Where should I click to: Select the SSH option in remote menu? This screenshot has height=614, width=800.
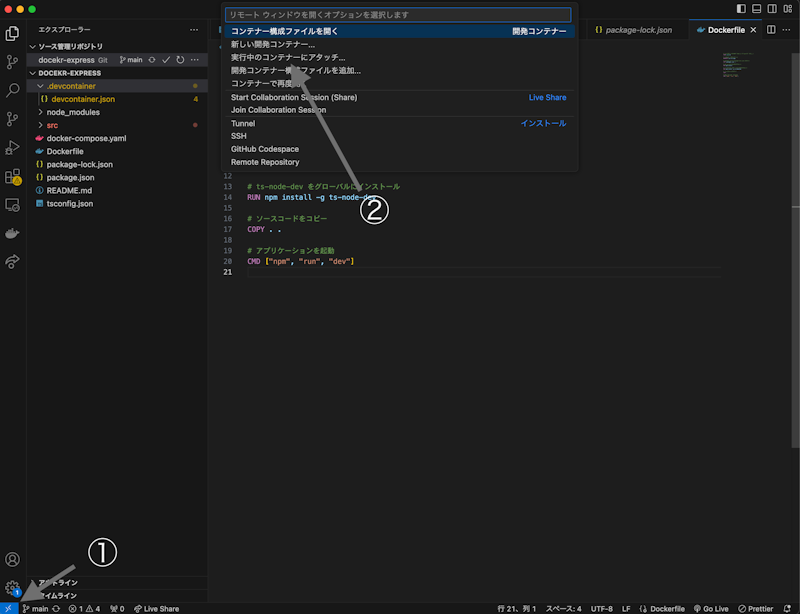[x=239, y=136]
